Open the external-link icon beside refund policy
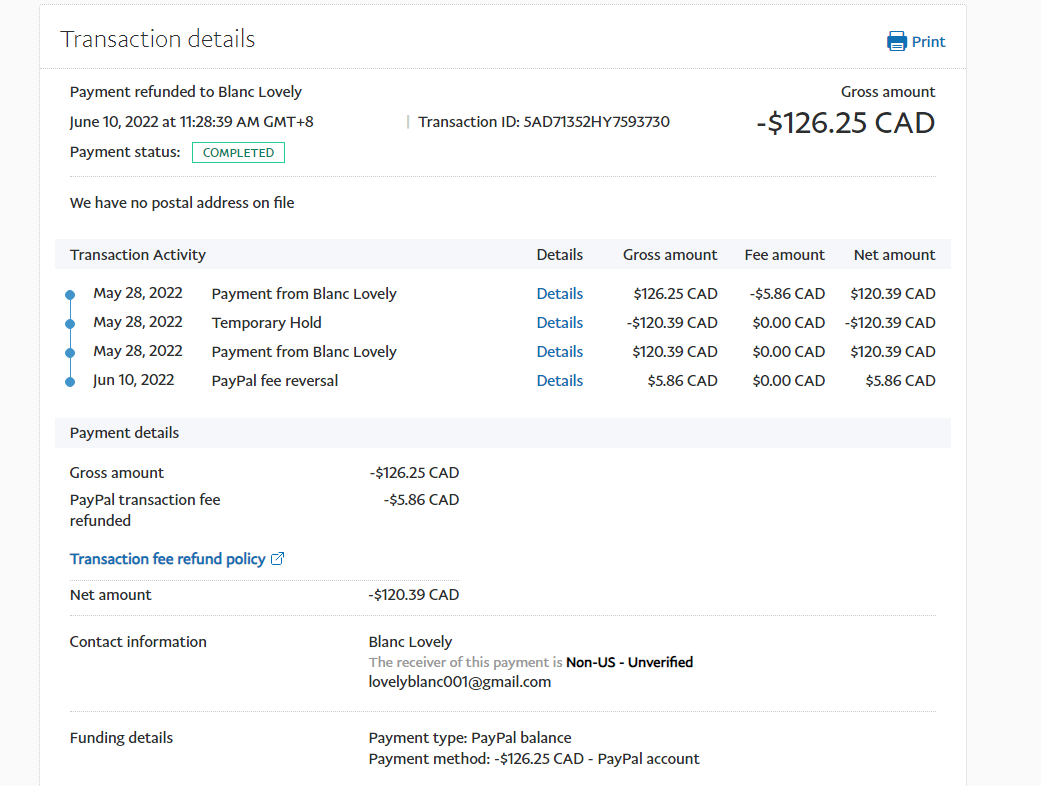The image size is (1041, 786). pyautogui.click(x=278, y=559)
